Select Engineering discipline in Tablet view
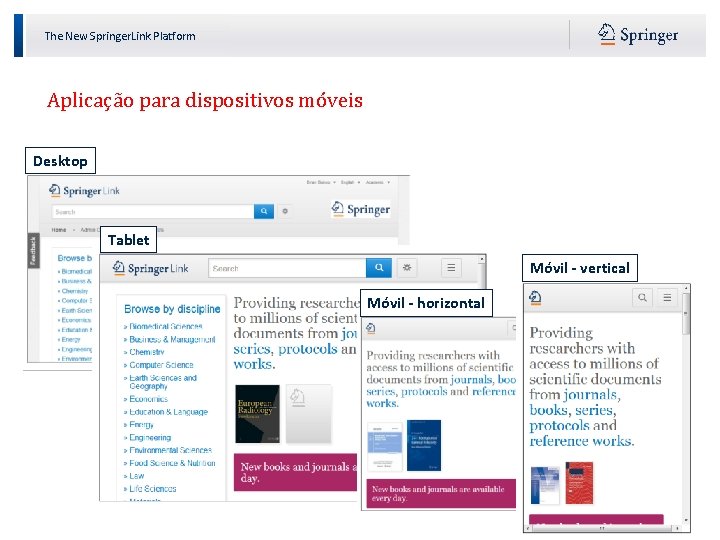 (x=150, y=438)
